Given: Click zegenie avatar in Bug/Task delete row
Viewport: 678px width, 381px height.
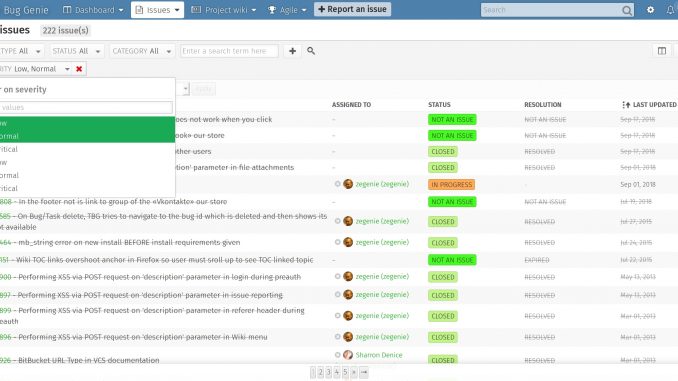Looking at the screenshot, I should pos(348,221).
